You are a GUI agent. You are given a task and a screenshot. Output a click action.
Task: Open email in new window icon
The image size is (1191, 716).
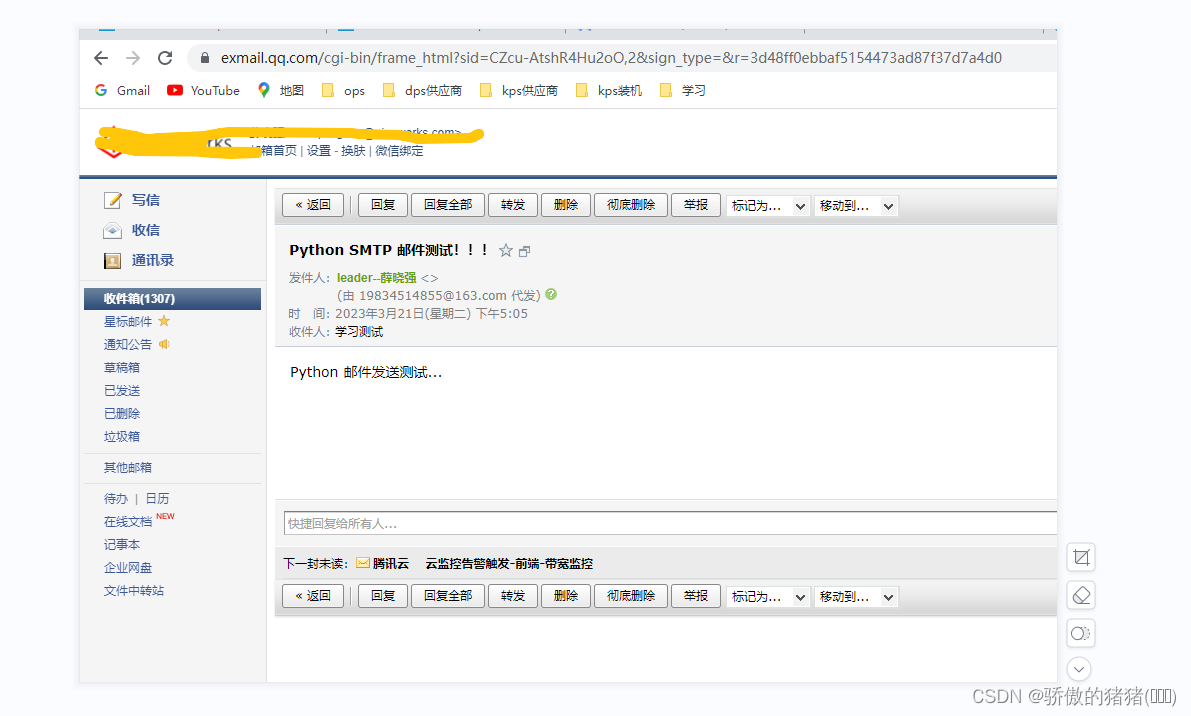click(524, 251)
